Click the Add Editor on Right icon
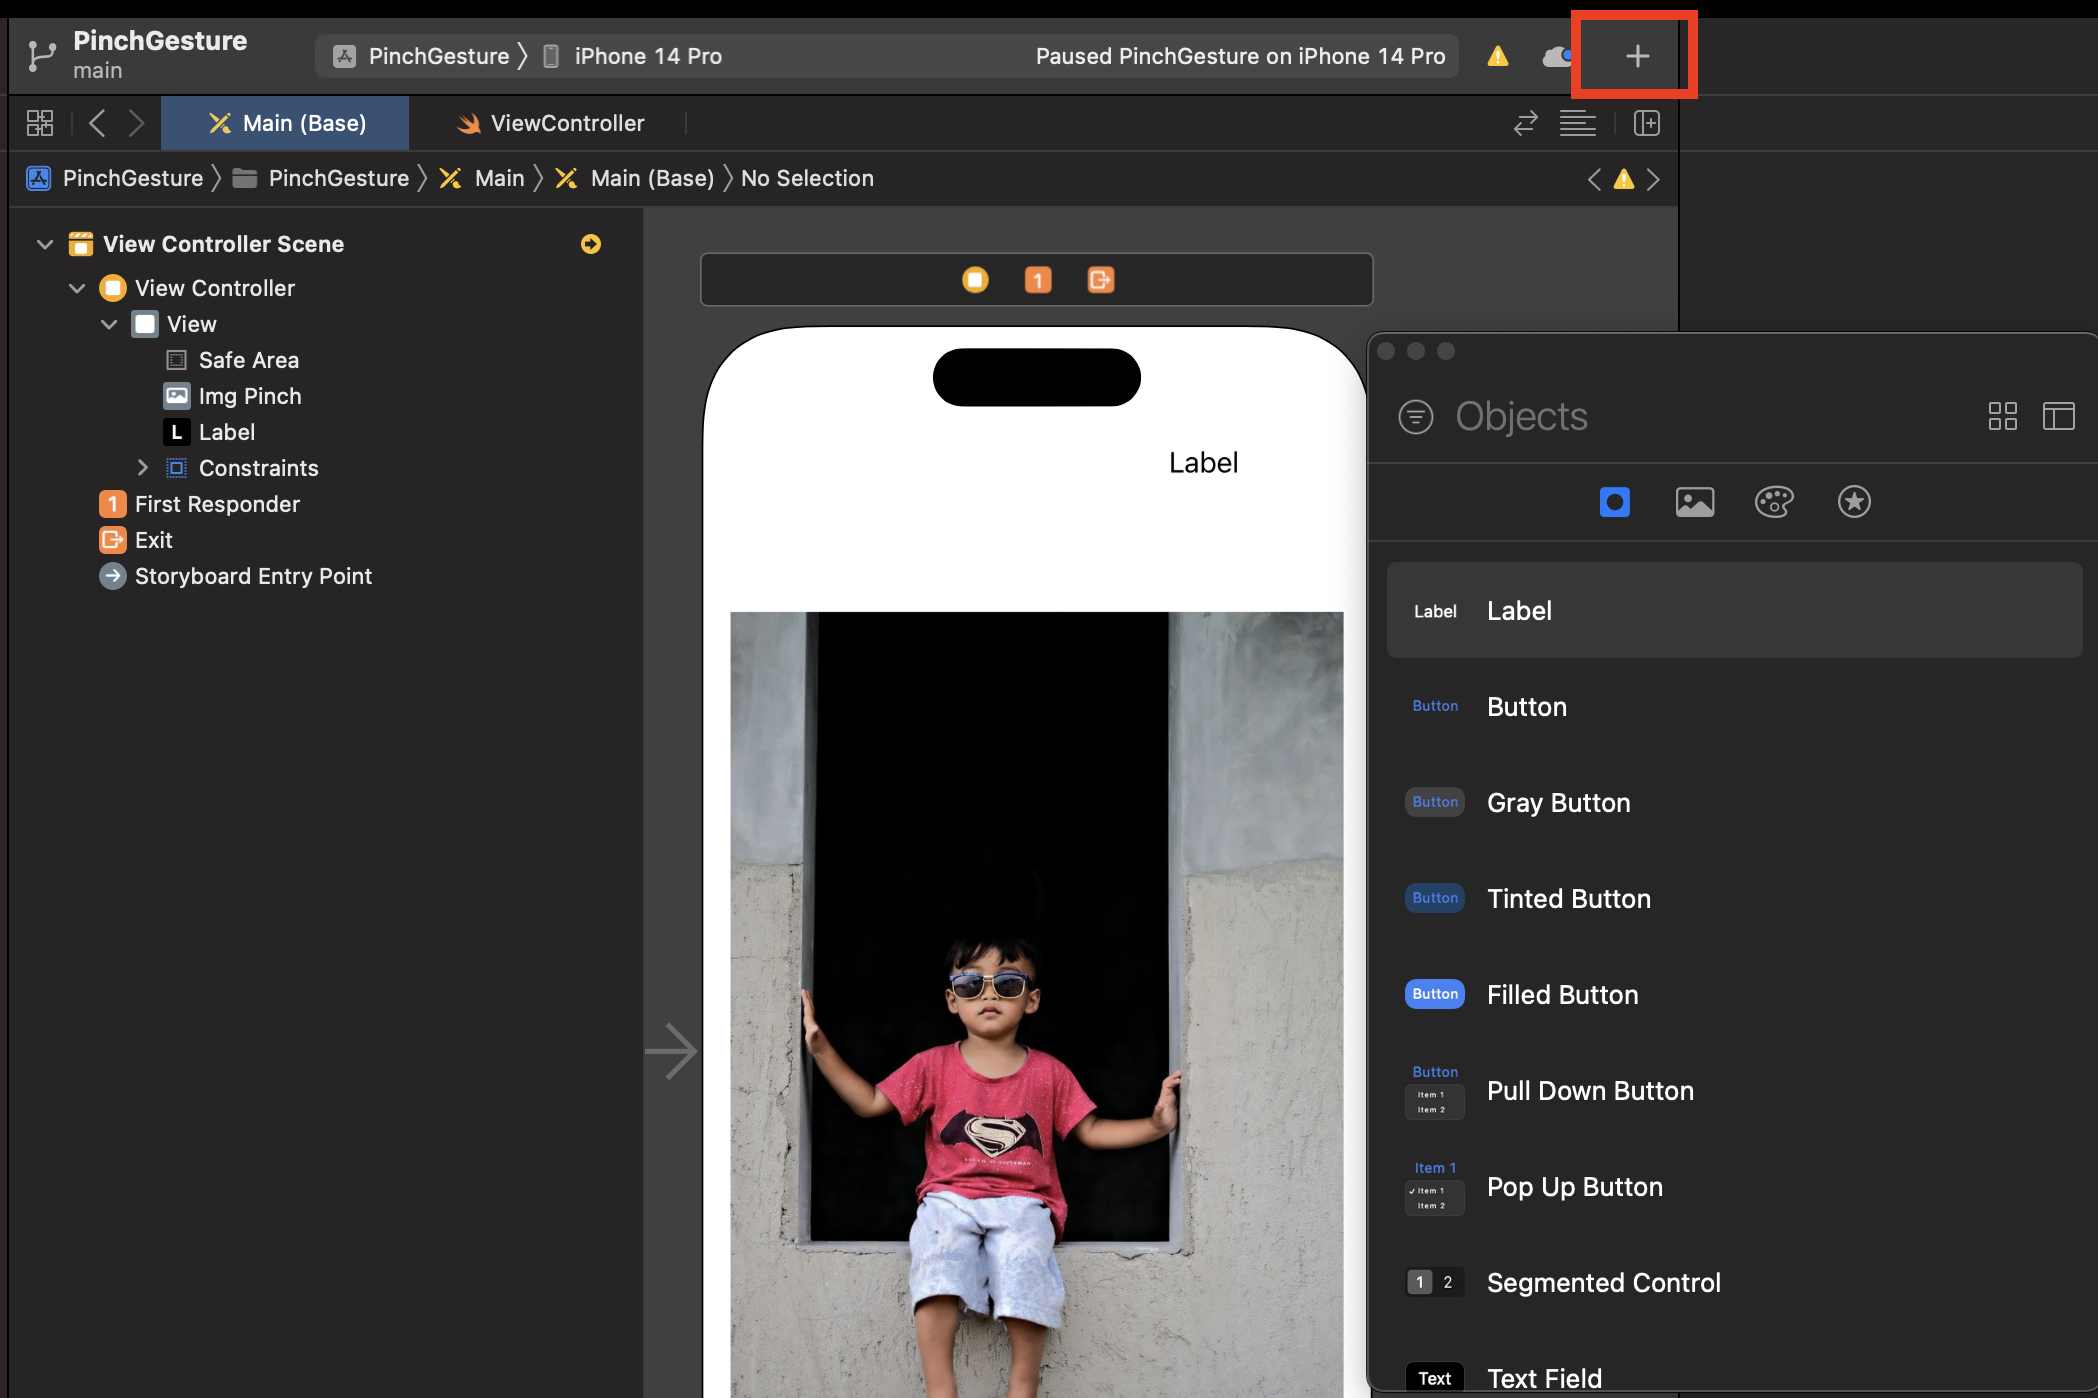This screenshot has width=2098, height=1398. pyautogui.click(x=1646, y=123)
